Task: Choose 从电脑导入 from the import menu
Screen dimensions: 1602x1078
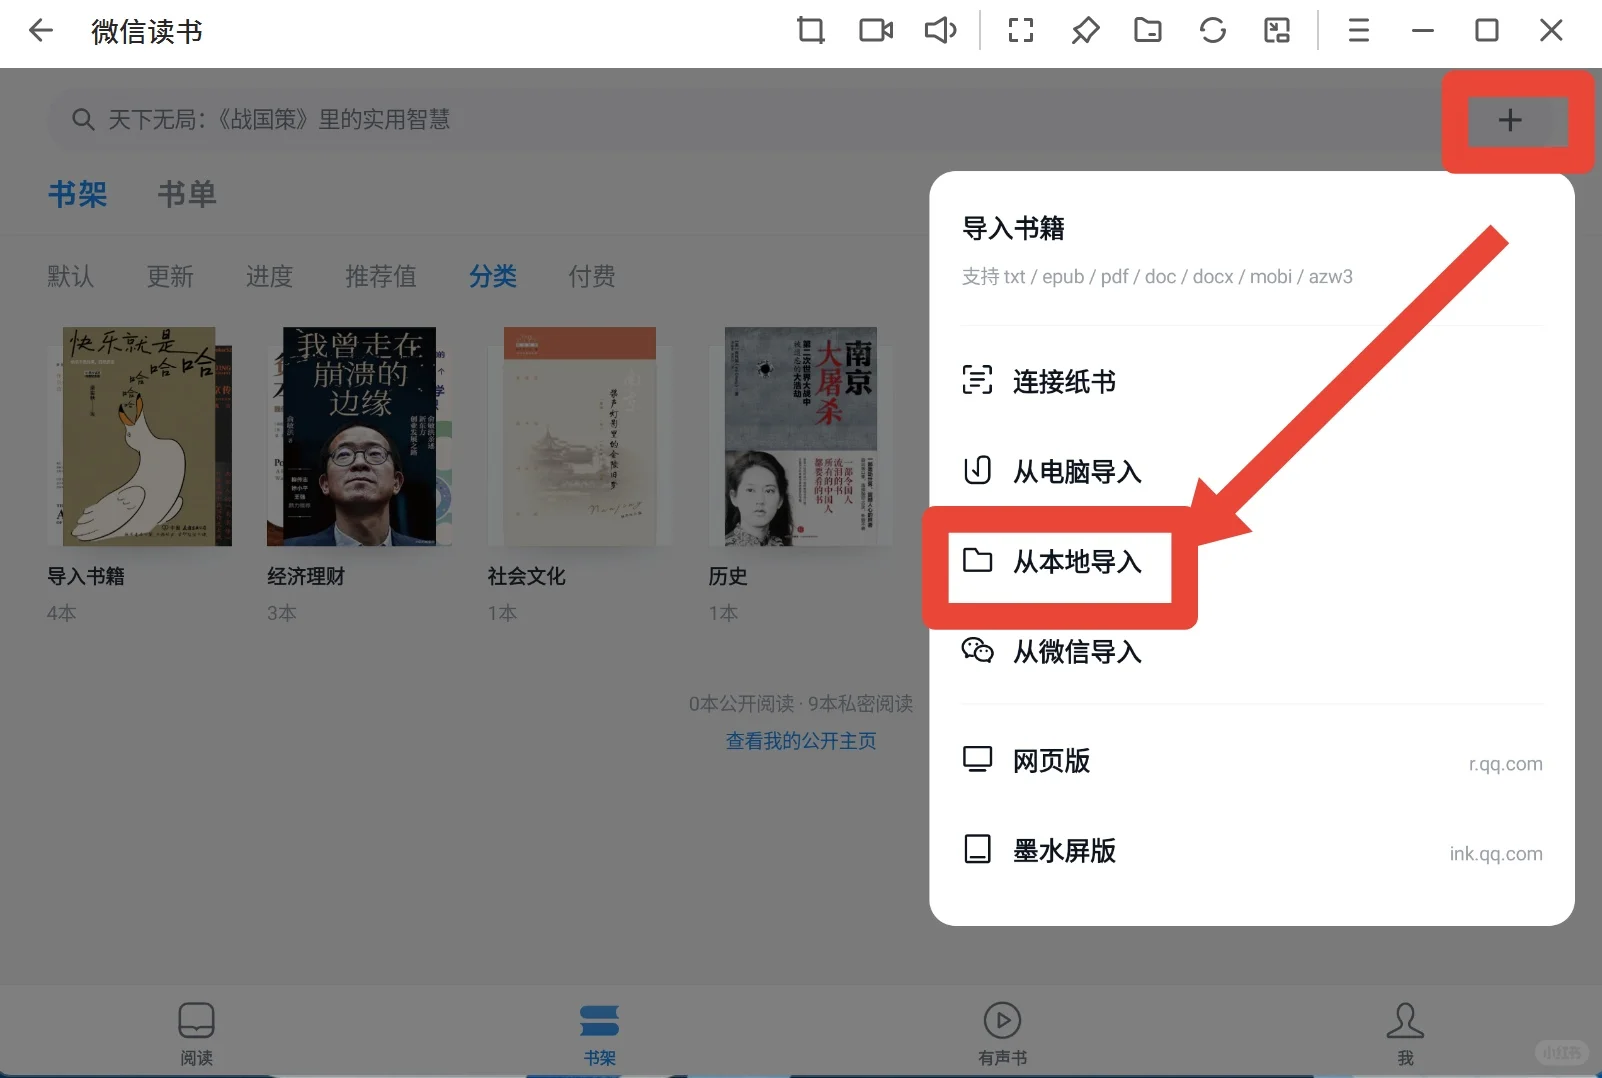Action: point(1252,471)
